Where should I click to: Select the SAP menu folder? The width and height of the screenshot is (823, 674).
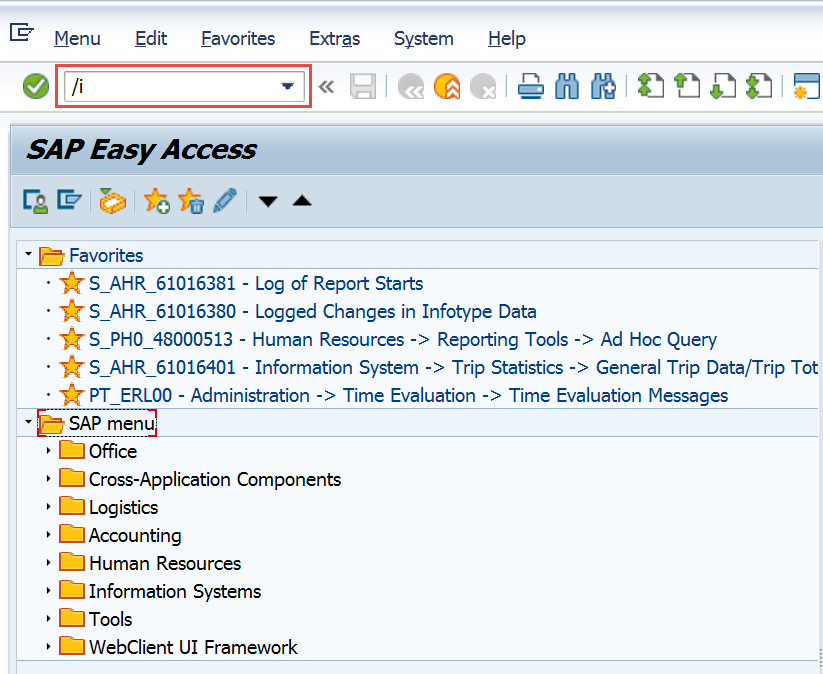pyautogui.click(x=112, y=423)
